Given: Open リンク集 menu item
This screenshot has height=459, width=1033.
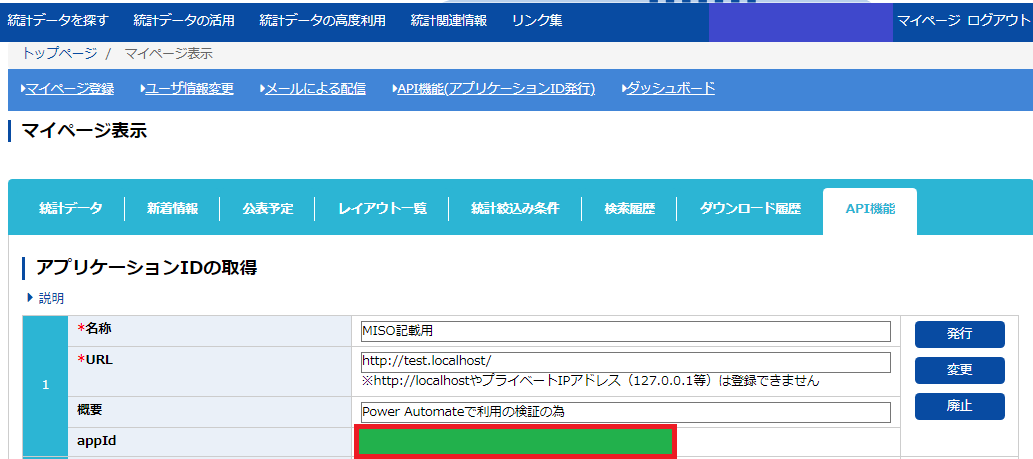Looking at the screenshot, I should tap(536, 20).
